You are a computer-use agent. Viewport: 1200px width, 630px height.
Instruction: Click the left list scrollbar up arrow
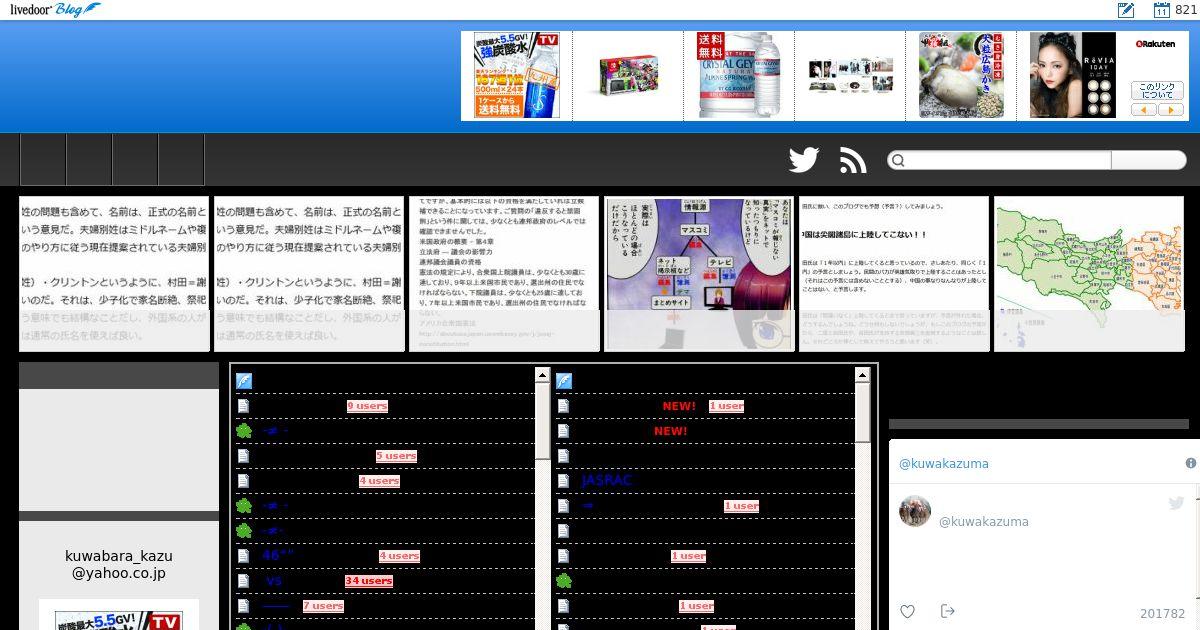(542, 375)
